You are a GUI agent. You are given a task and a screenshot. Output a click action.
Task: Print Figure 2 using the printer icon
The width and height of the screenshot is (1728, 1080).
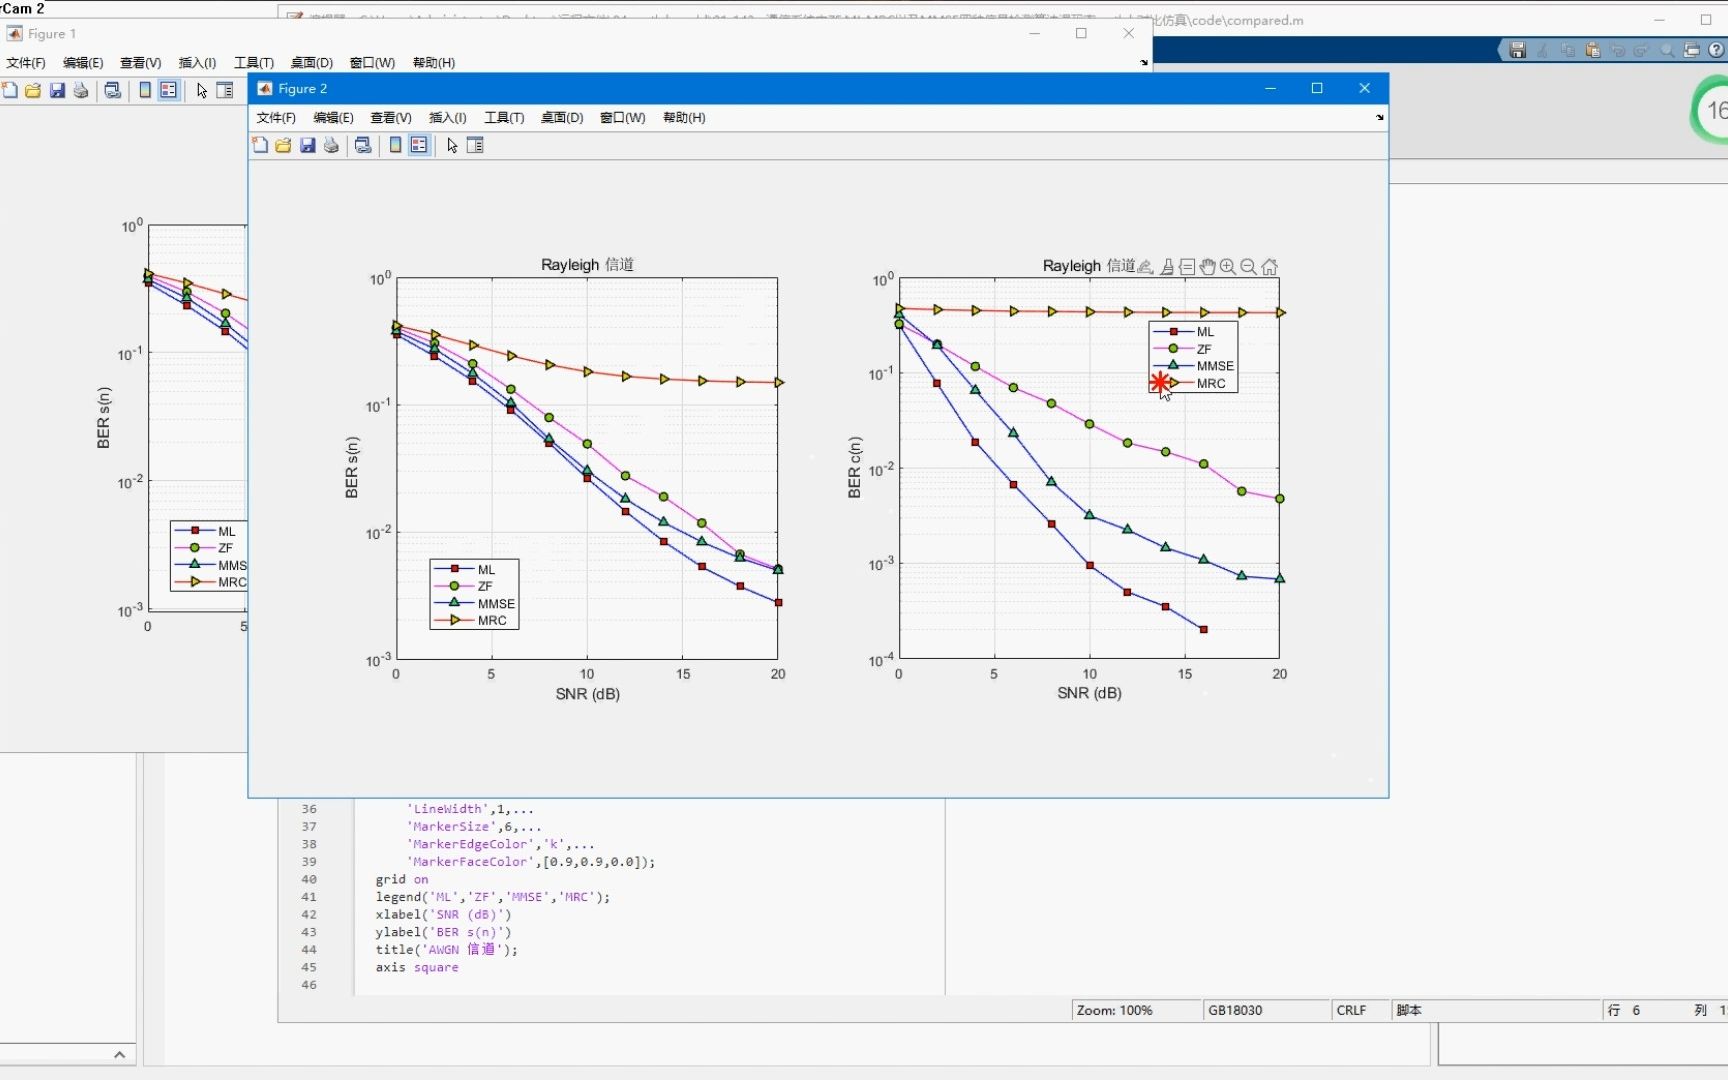[x=331, y=145]
